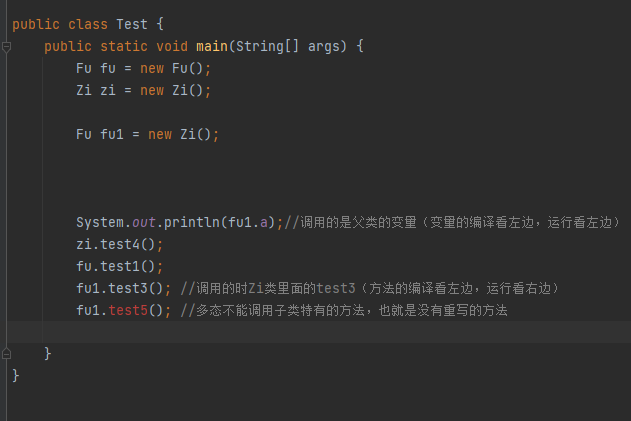The width and height of the screenshot is (631, 421).
Task: Click the 'static' keyword
Action: [124, 46]
